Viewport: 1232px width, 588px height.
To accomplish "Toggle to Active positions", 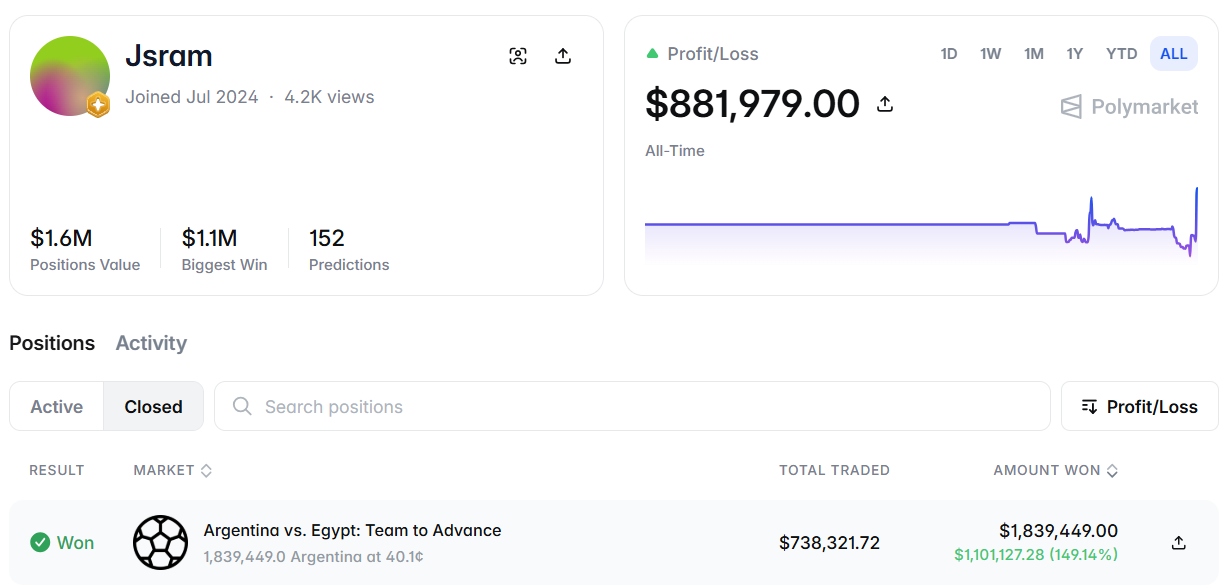I will [x=57, y=406].
